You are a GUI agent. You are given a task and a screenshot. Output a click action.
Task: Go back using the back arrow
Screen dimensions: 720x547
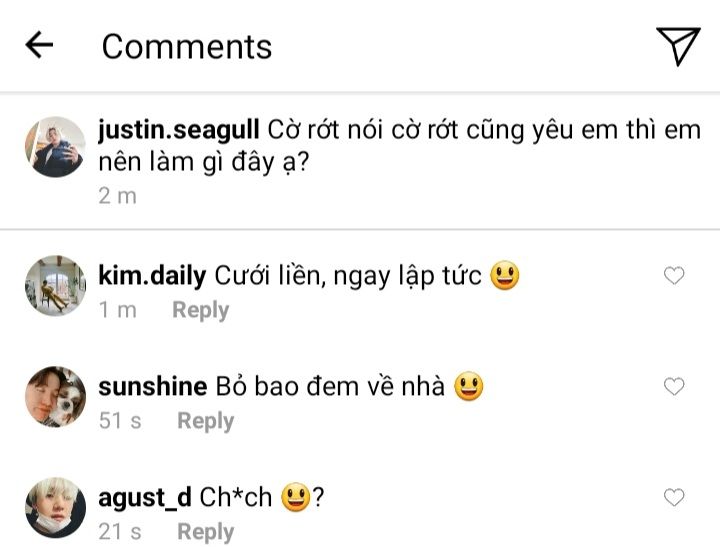point(39,45)
